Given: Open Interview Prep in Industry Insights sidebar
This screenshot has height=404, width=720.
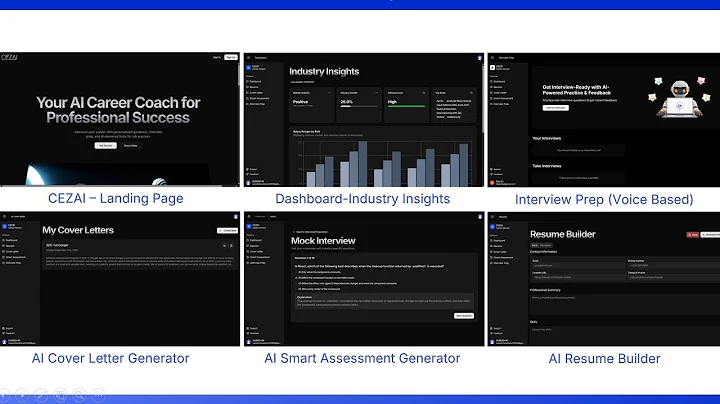Looking at the screenshot, I should click(x=256, y=104).
